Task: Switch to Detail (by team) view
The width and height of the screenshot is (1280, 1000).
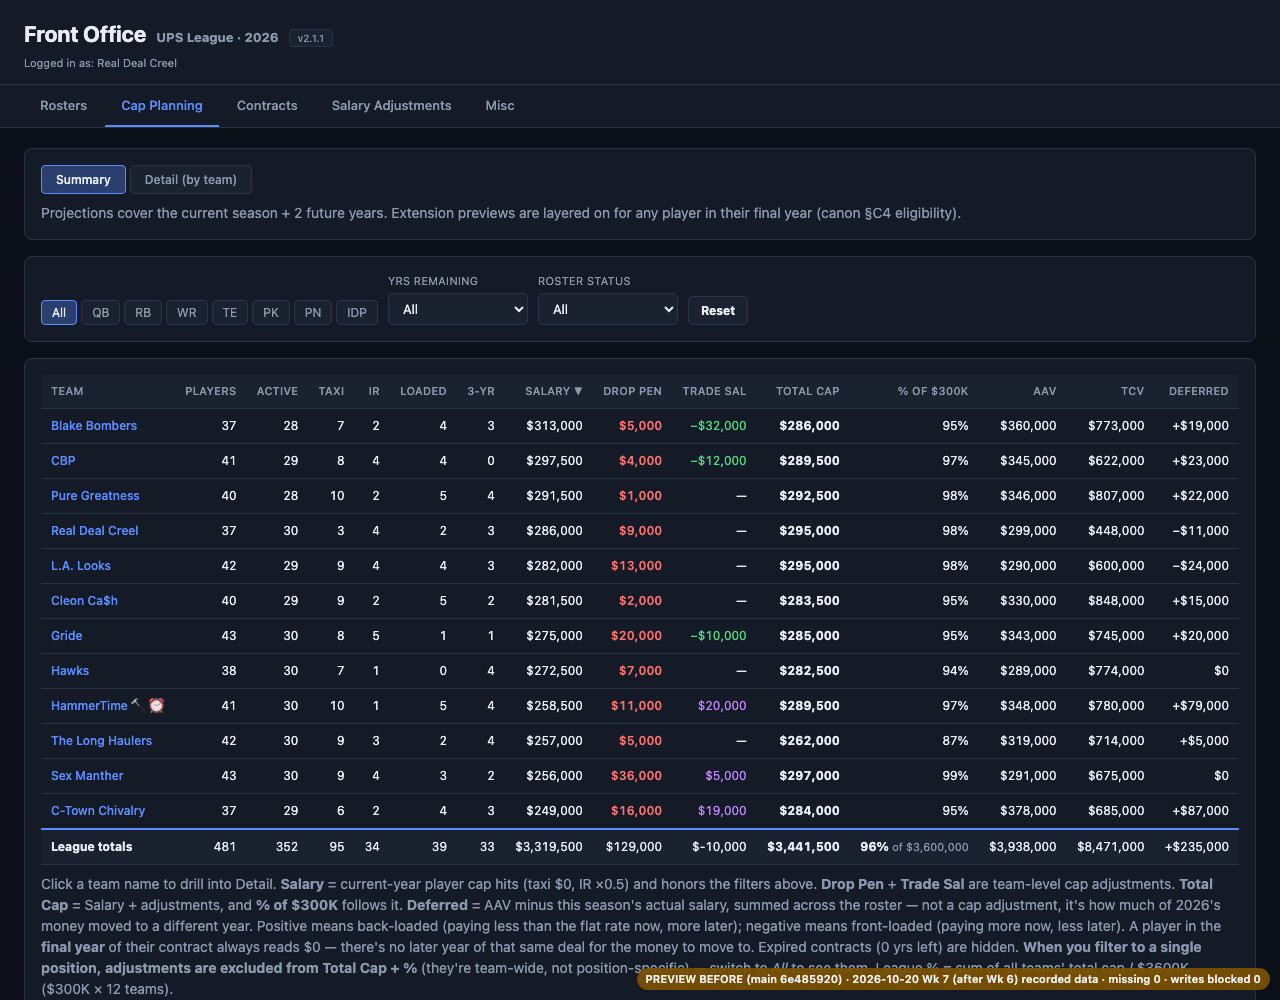Action: [191, 179]
